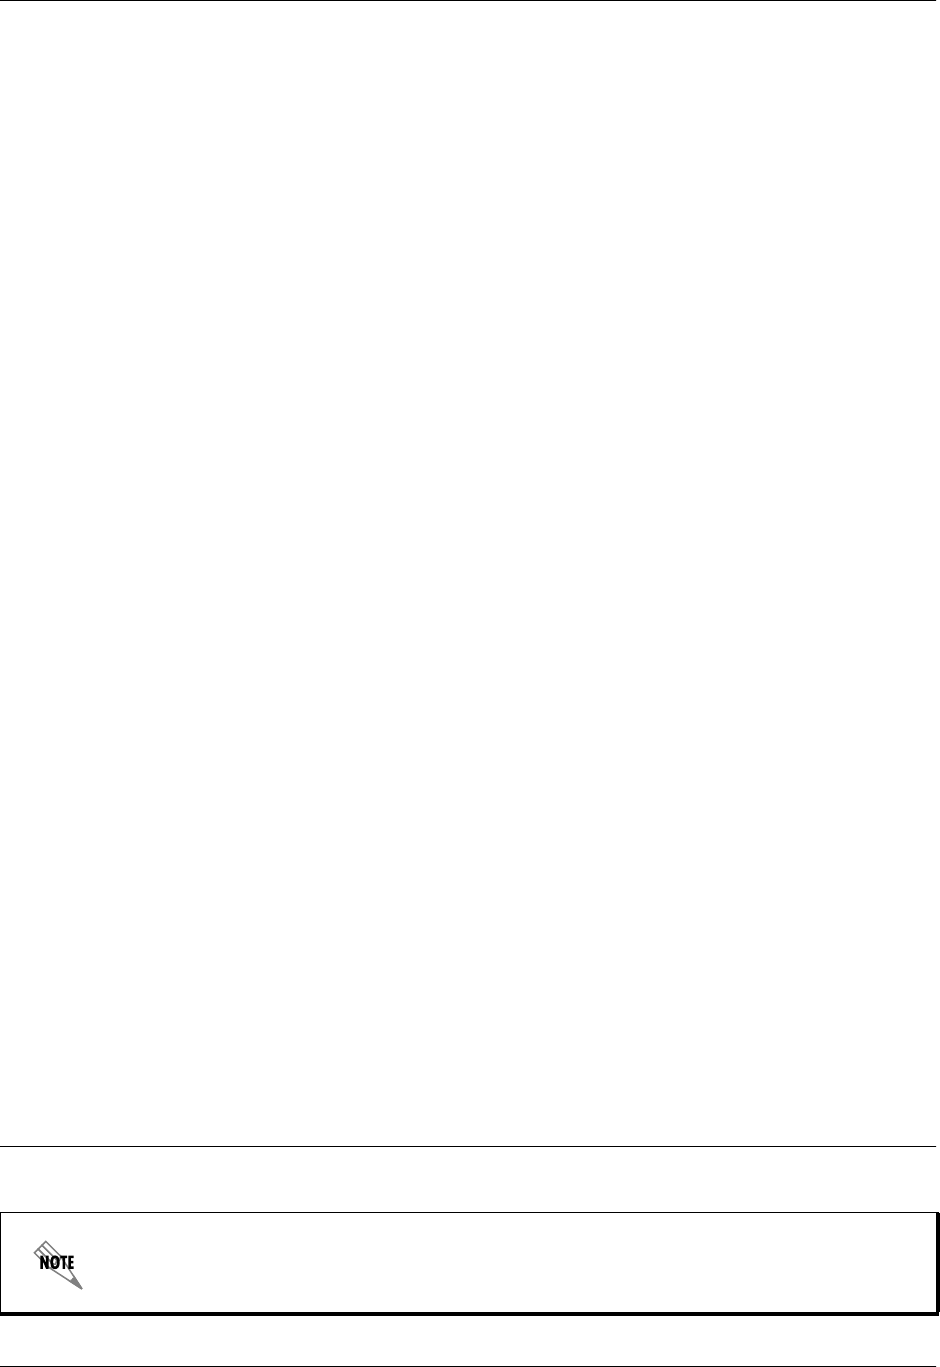Click the horizontal rule at the page top

coord(470,2)
